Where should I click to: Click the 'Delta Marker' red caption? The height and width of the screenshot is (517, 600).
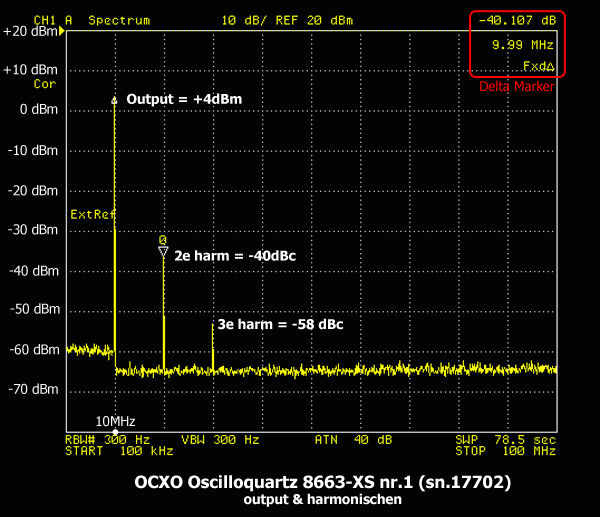(517, 86)
